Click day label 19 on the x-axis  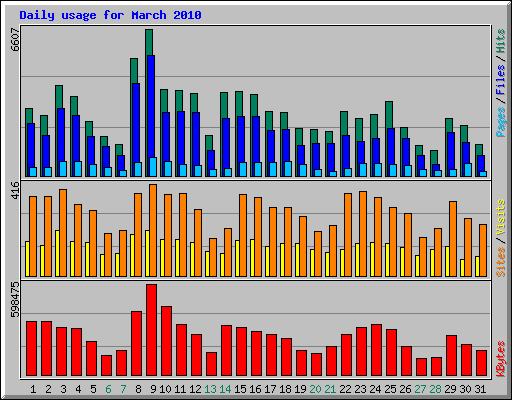tap(300, 389)
